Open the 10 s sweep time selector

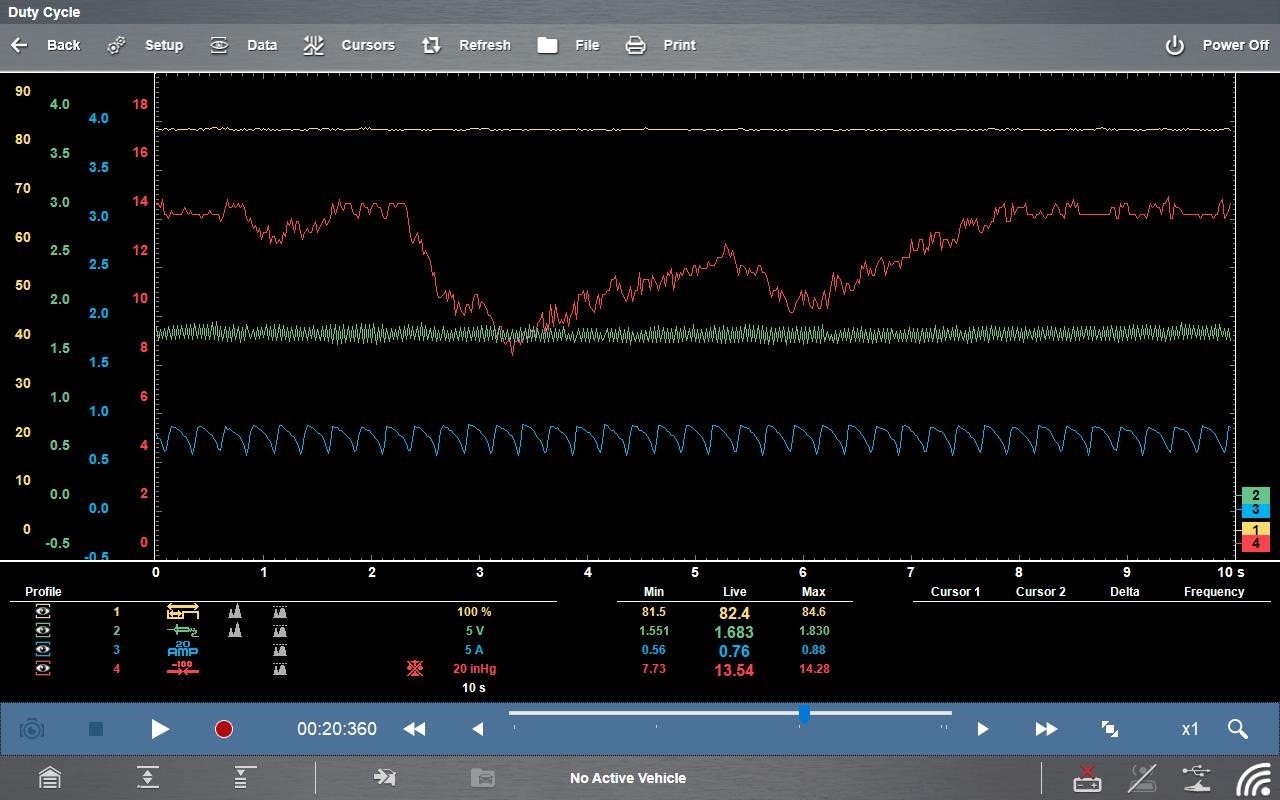pyautogui.click(x=474, y=688)
